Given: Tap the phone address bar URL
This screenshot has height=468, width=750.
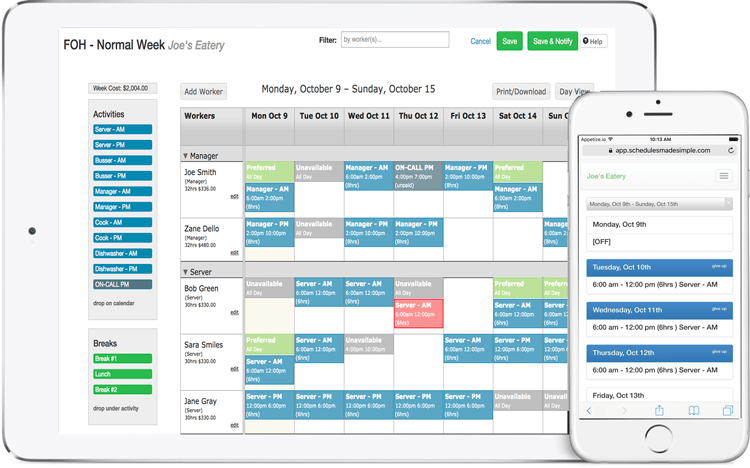Looking at the screenshot, I should click(662, 150).
